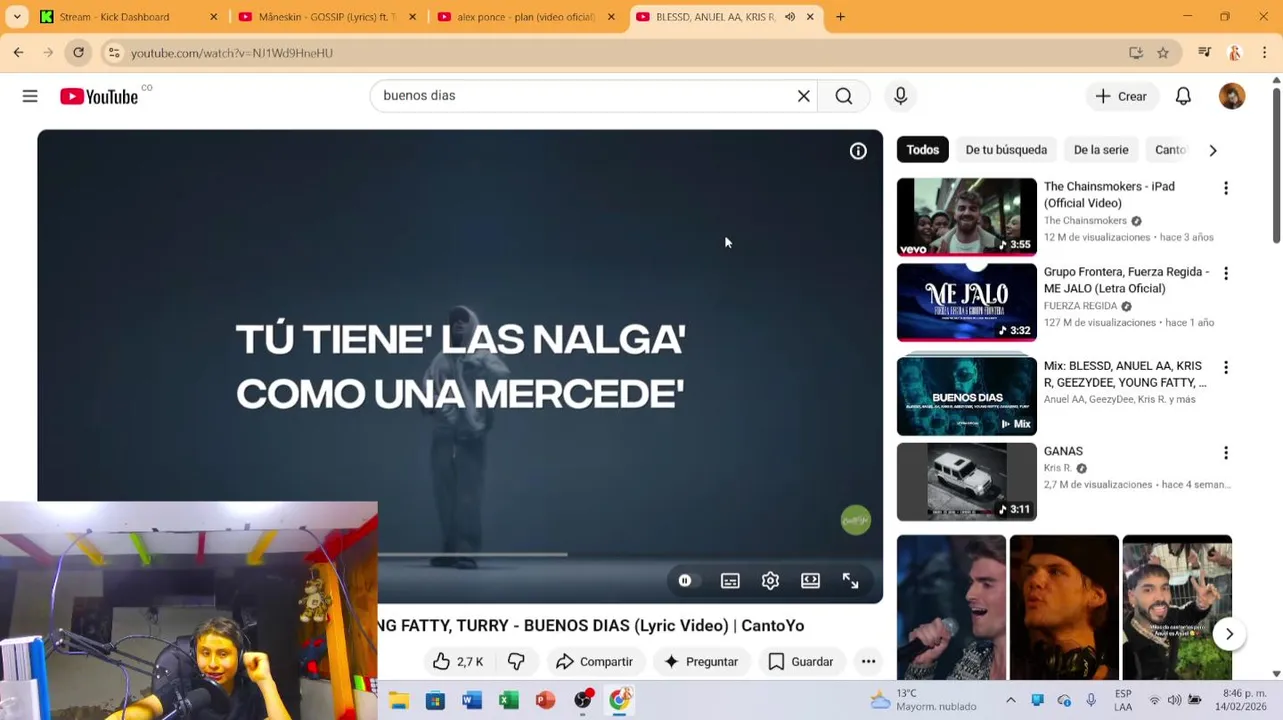Open BUENOS DIAS mix thumbnail
1283x720 pixels.
point(967,396)
